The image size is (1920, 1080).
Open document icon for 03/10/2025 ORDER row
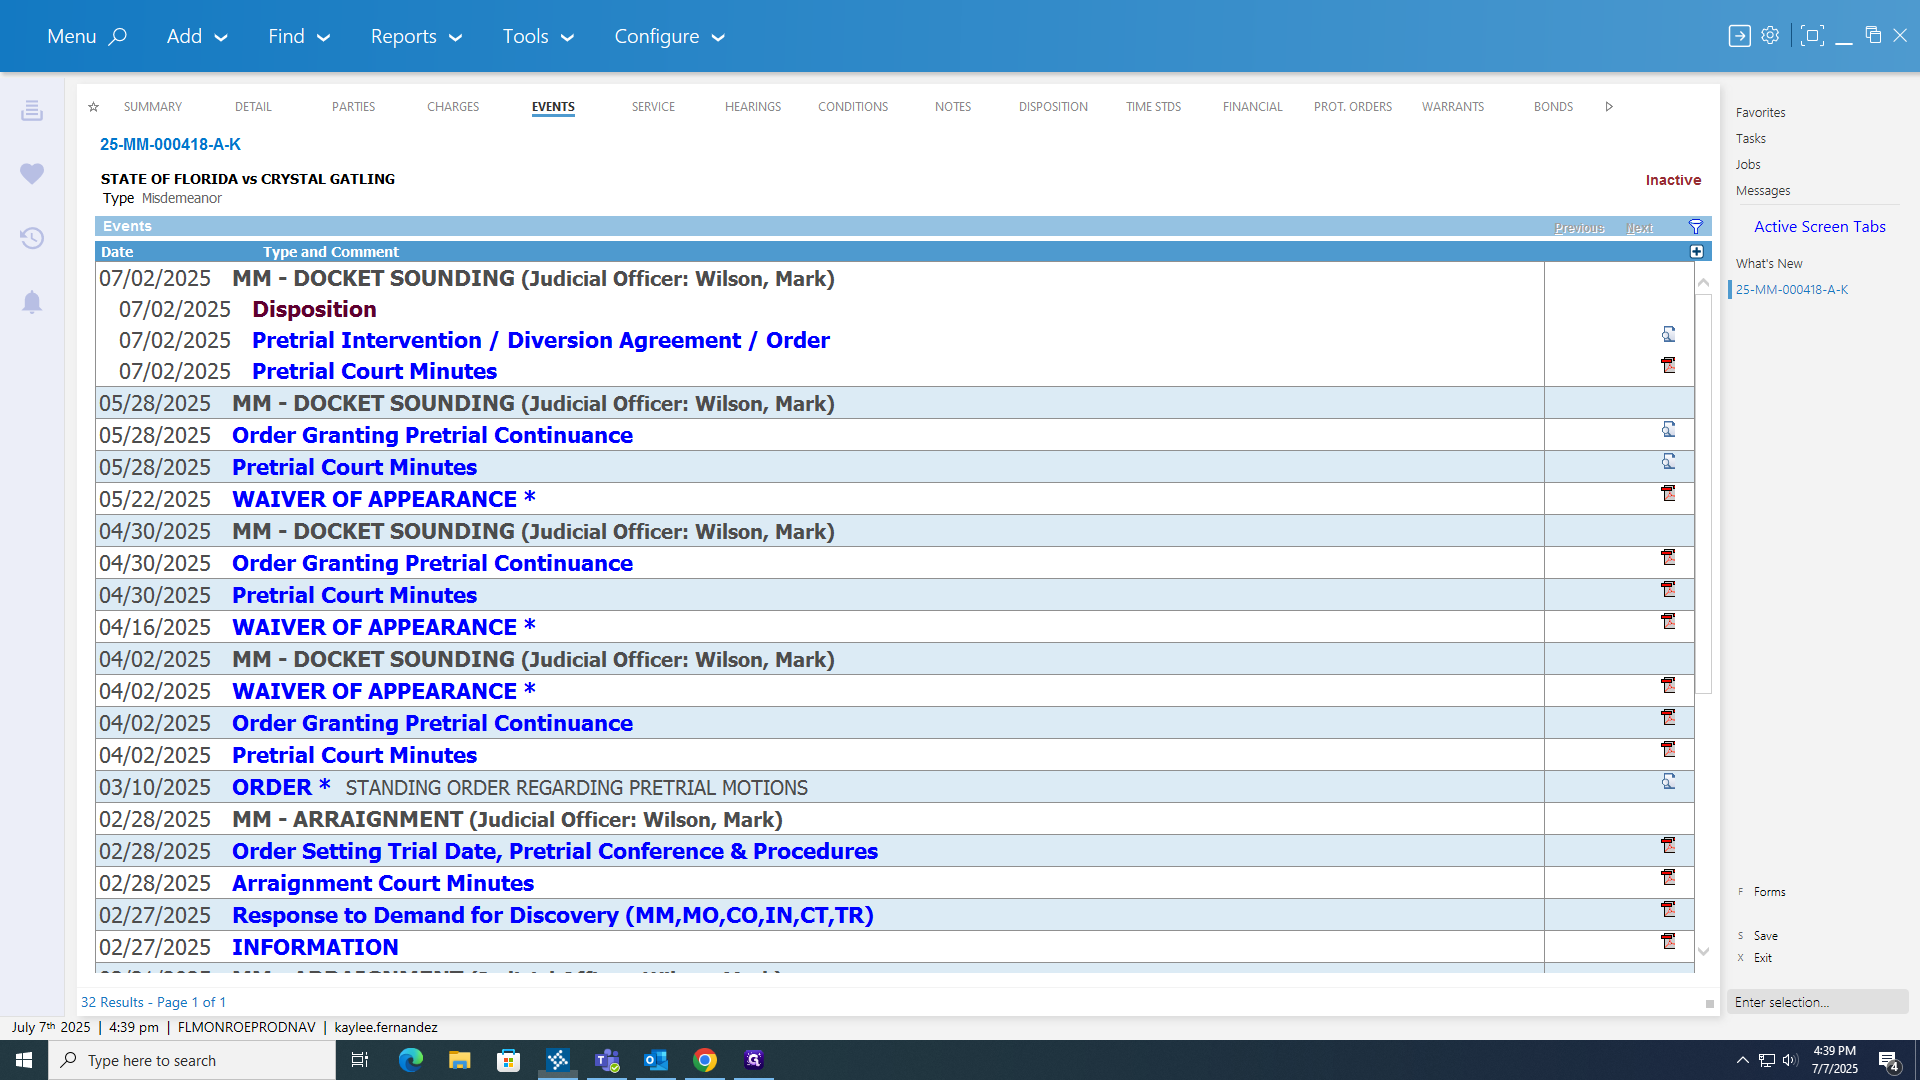click(x=1668, y=781)
